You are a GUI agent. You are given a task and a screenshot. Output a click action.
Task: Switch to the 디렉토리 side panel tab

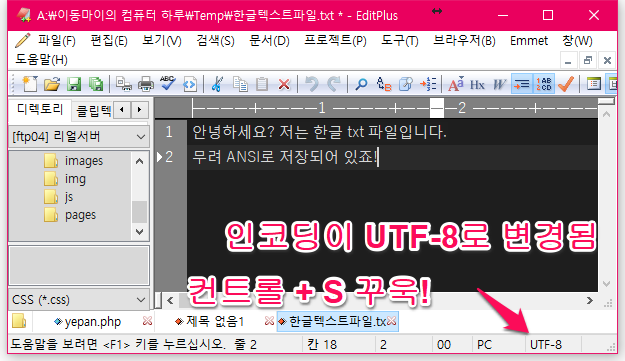click(x=40, y=109)
